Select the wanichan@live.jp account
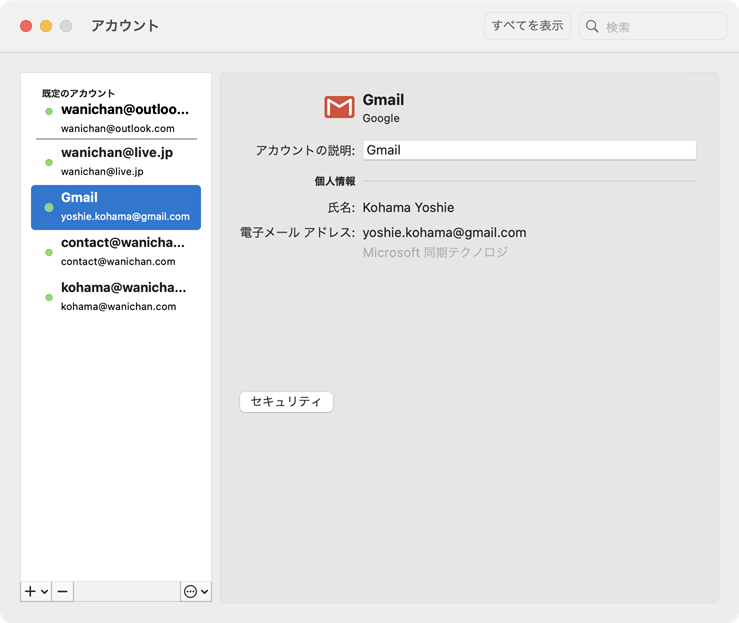 tap(116, 162)
